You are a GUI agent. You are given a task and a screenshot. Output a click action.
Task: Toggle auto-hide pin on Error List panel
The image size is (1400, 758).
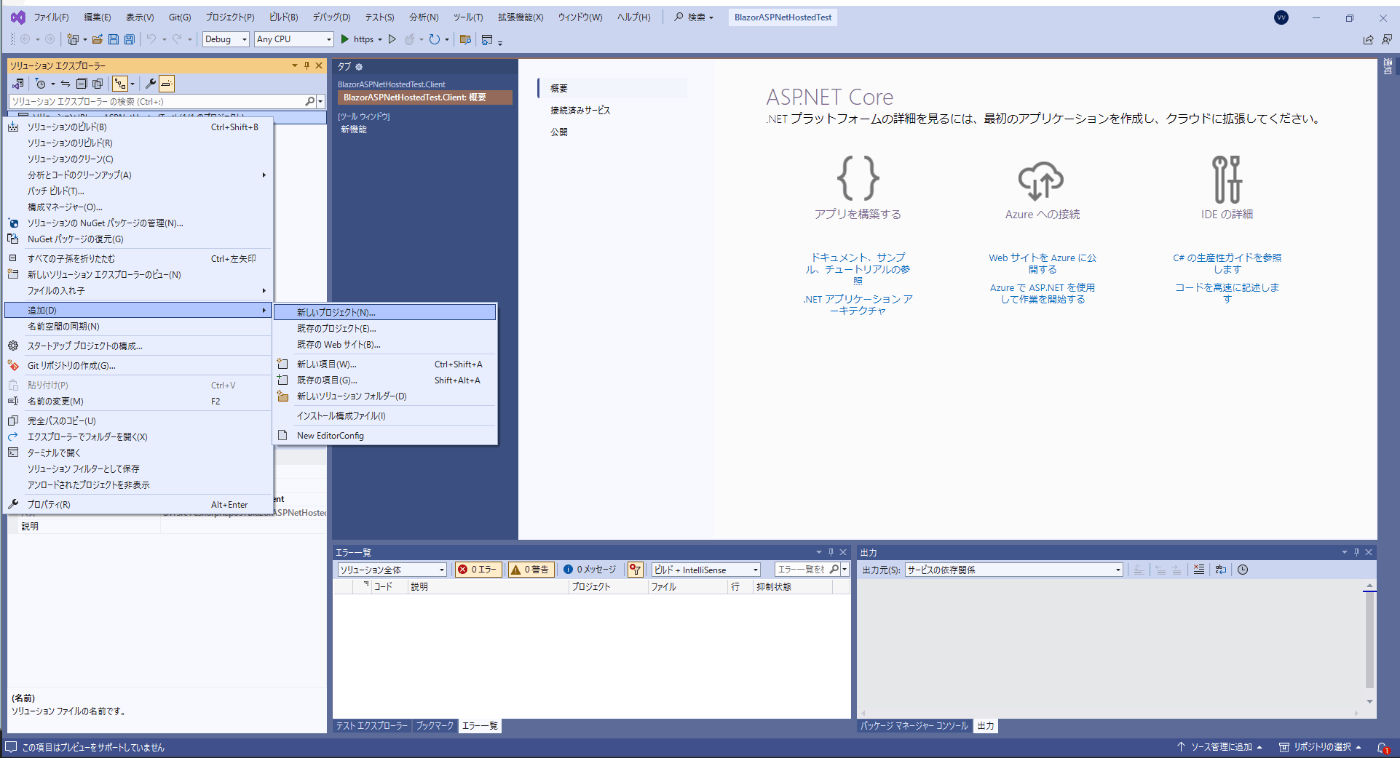click(x=830, y=552)
